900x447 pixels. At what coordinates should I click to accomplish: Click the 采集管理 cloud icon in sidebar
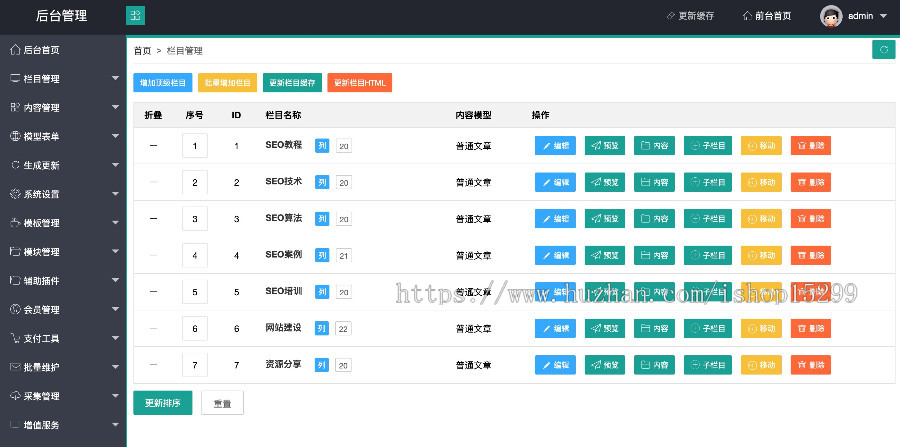[15, 396]
